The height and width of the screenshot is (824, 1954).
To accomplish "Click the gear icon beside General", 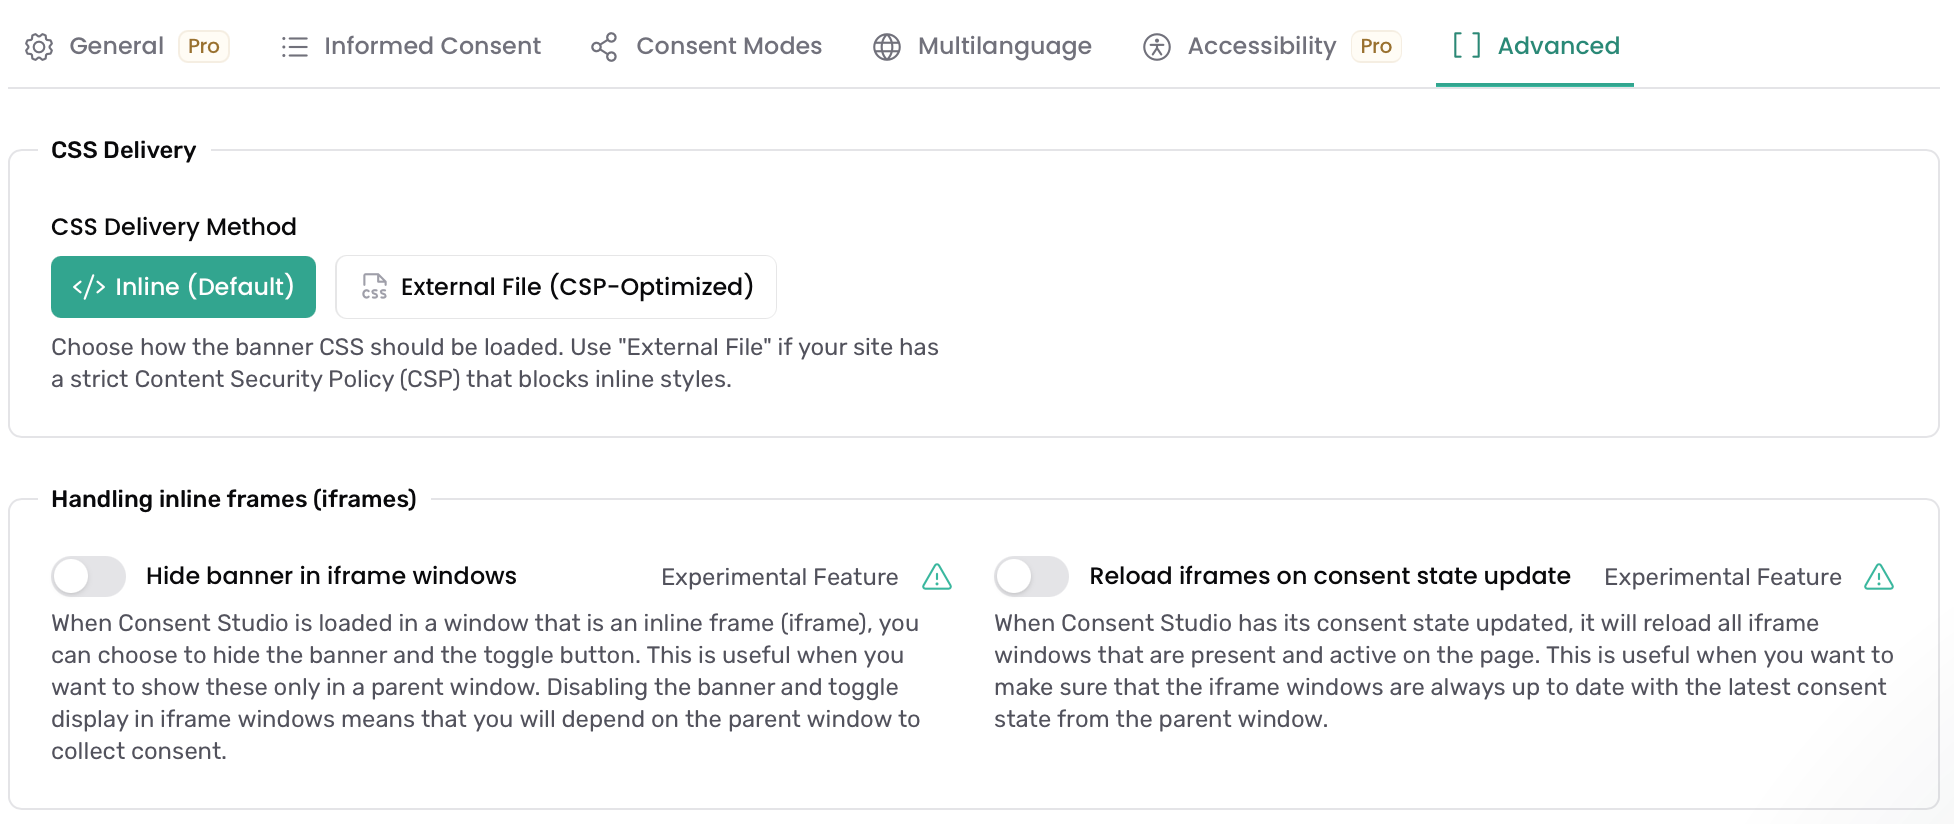I will point(39,47).
